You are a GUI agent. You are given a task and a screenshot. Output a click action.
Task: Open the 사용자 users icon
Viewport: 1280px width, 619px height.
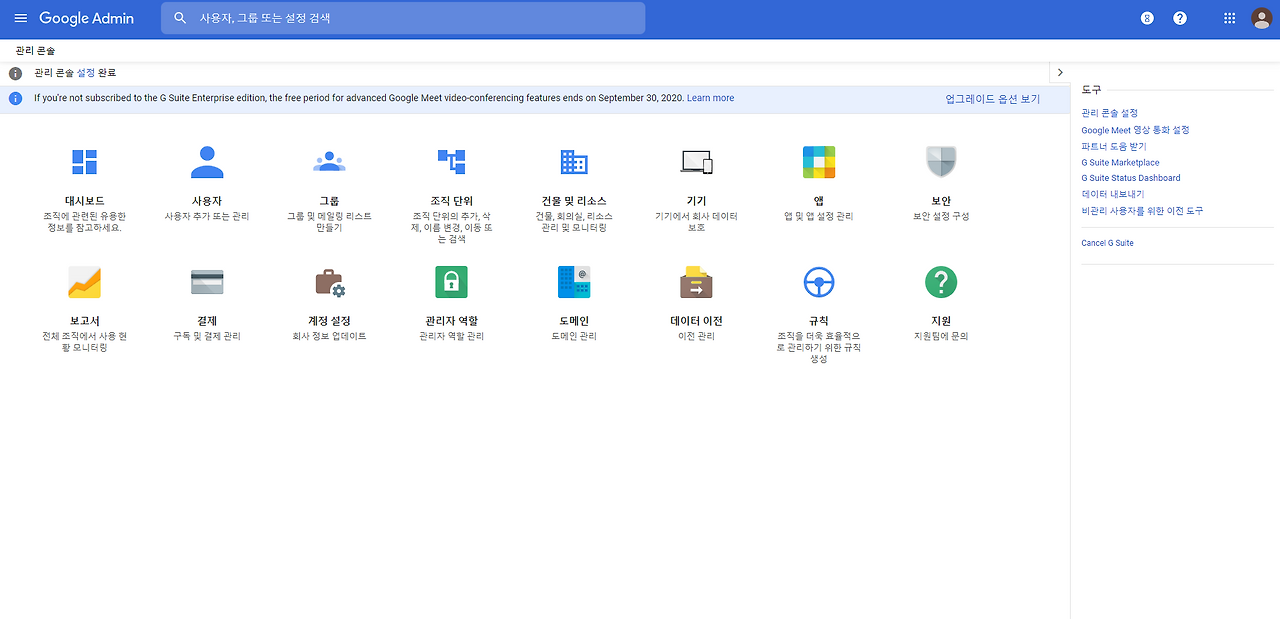[207, 162]
